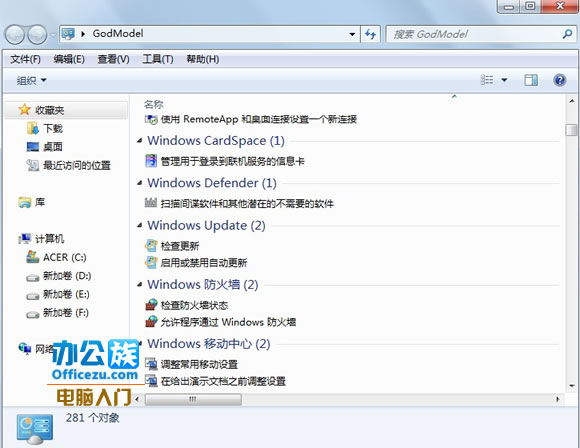The width and height of the screenshot is (580, 448).
Task: Click the drive icon for 新加卷 (F:)
Action: (x=33, y=314)
